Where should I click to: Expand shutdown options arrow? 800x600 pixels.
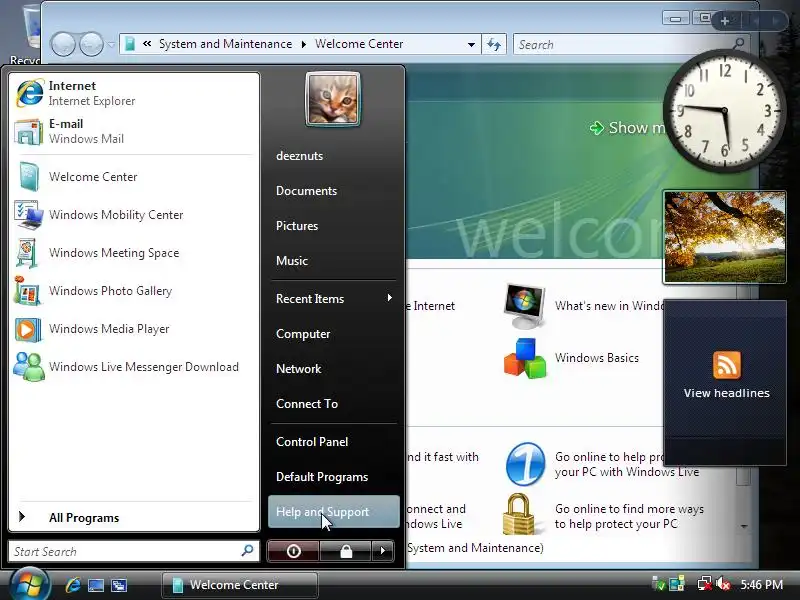tap(383, 551)
